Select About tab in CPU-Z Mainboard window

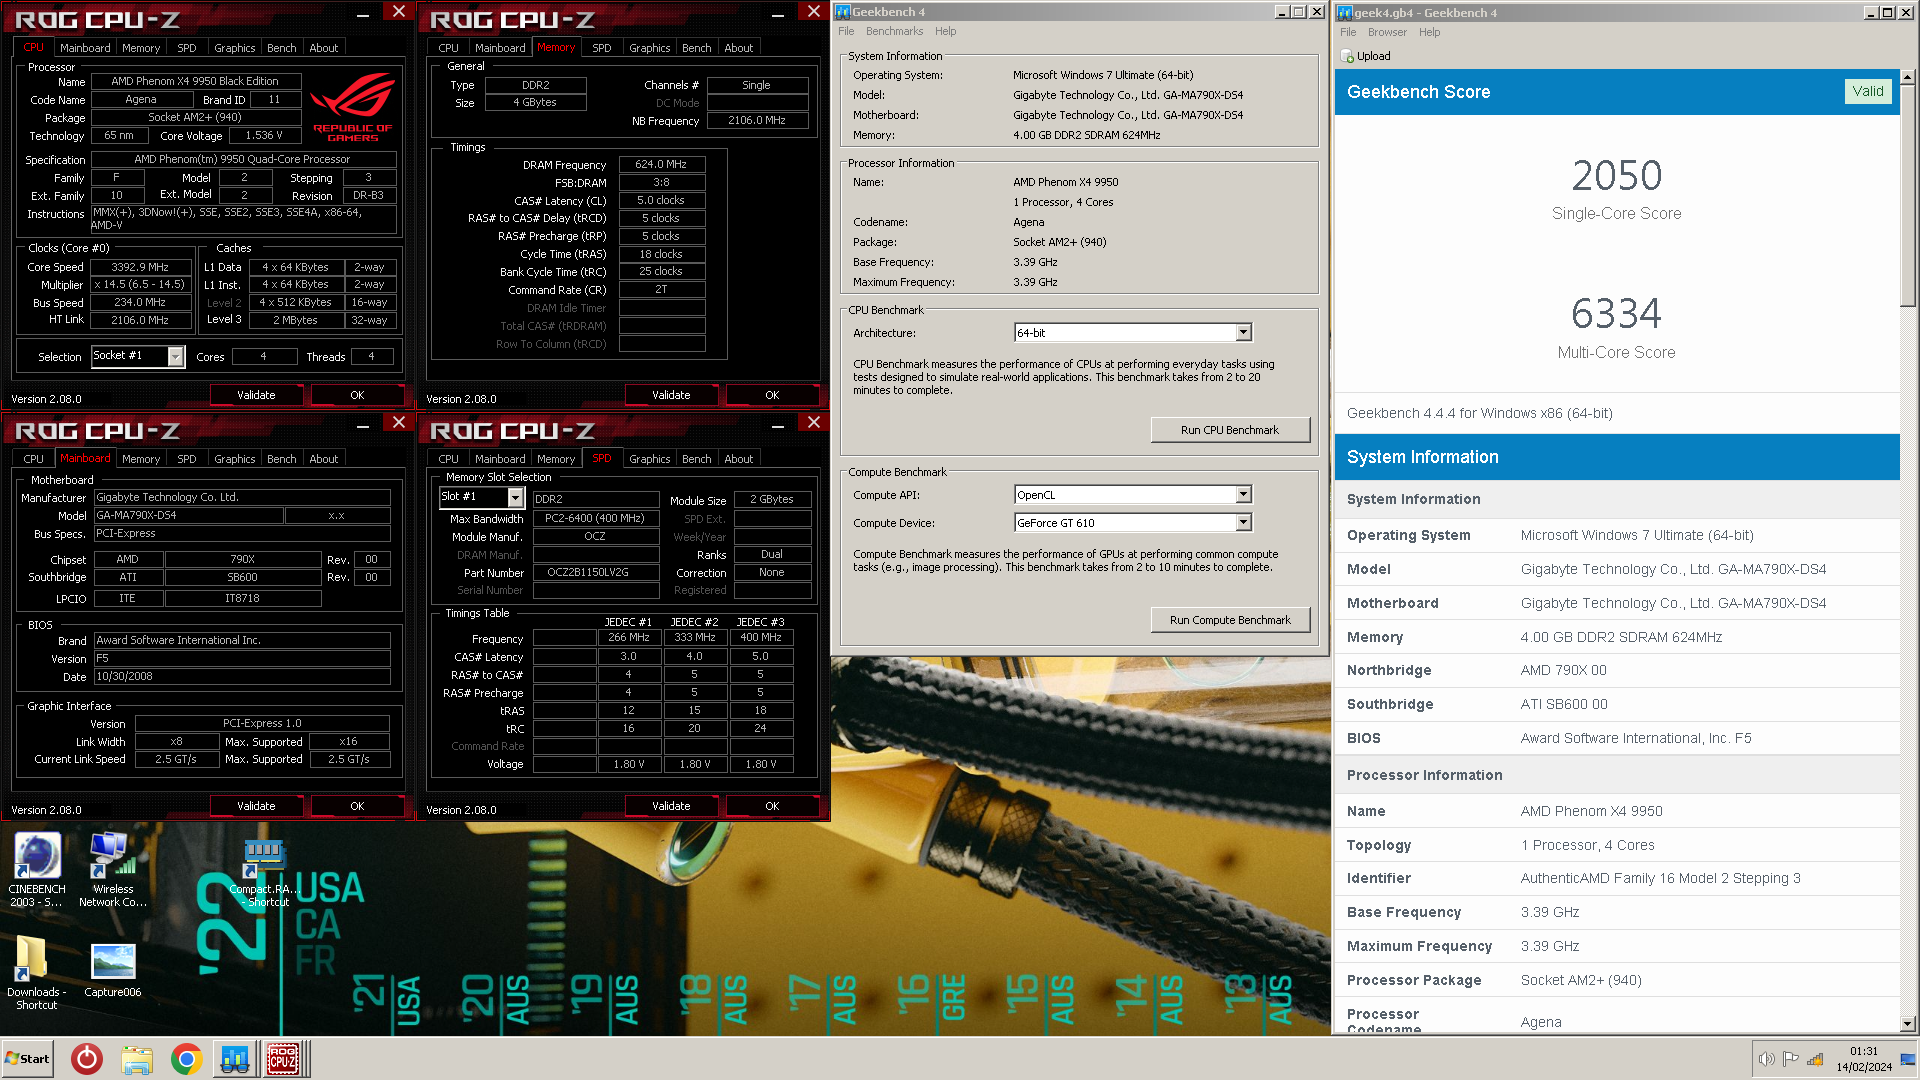(323, 459)
